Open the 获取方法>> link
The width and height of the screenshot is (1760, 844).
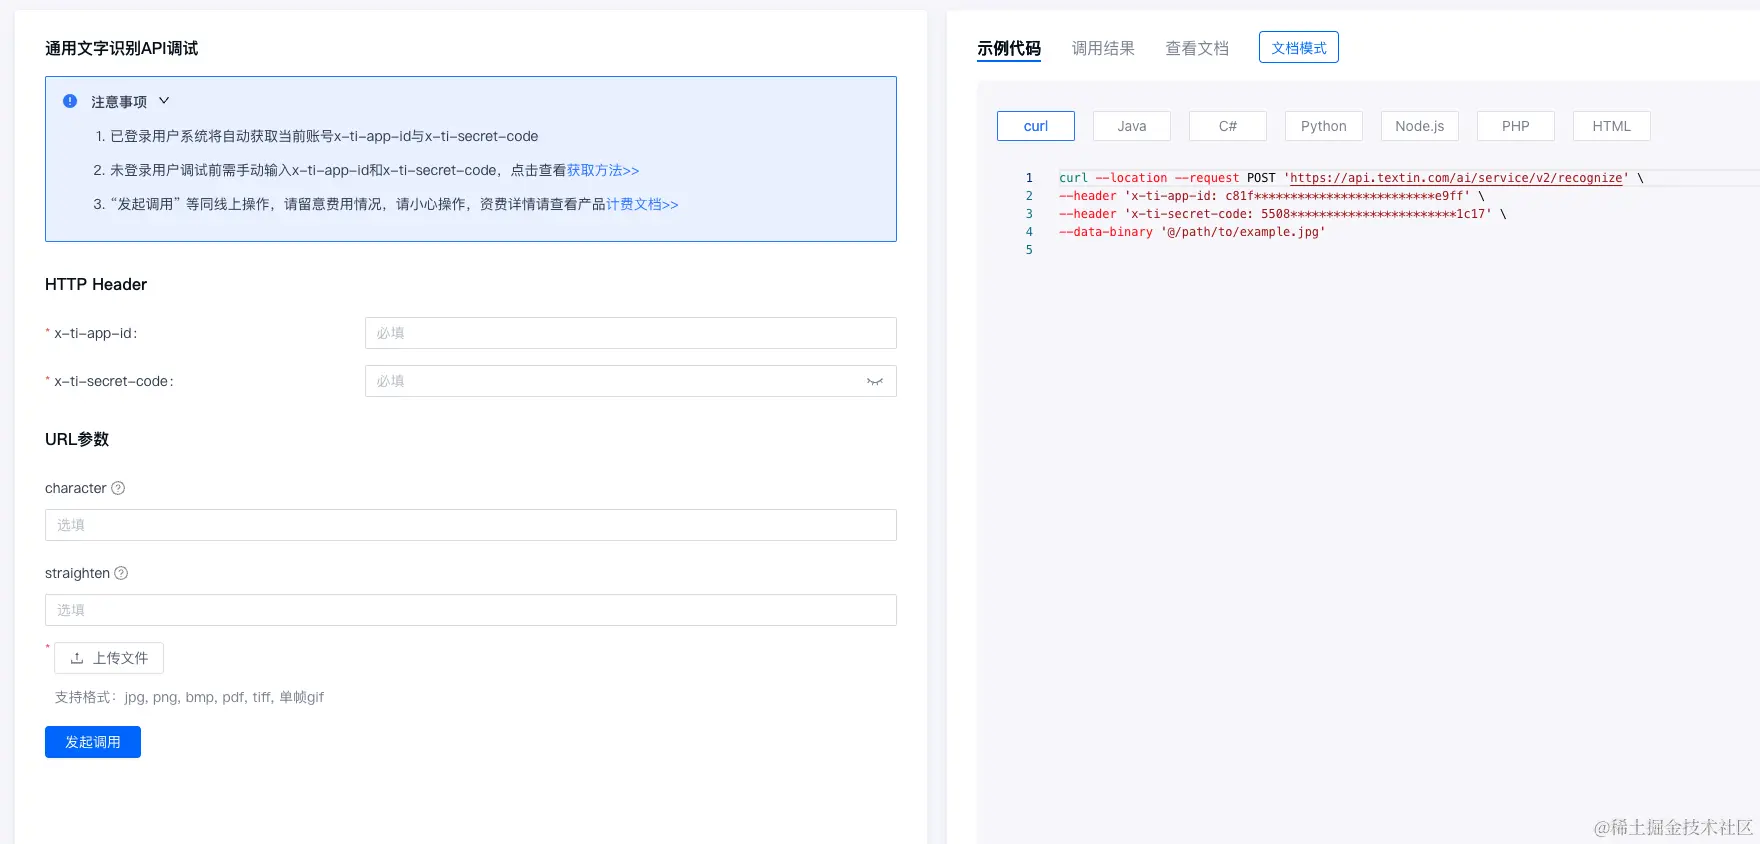[603, 170]
